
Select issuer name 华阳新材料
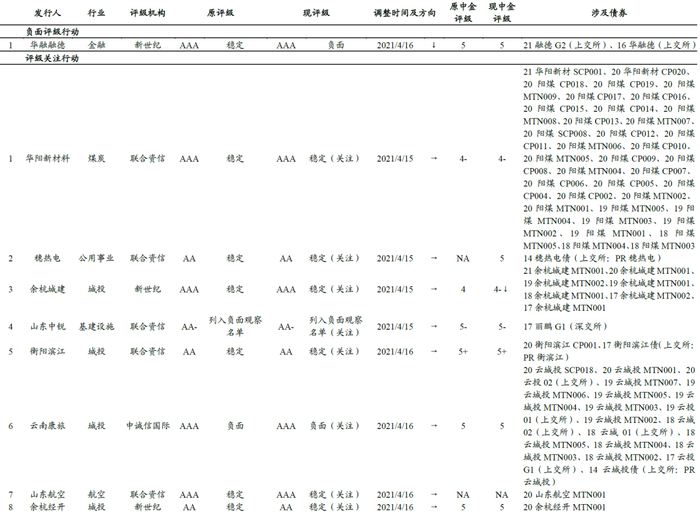click(47, 158)
